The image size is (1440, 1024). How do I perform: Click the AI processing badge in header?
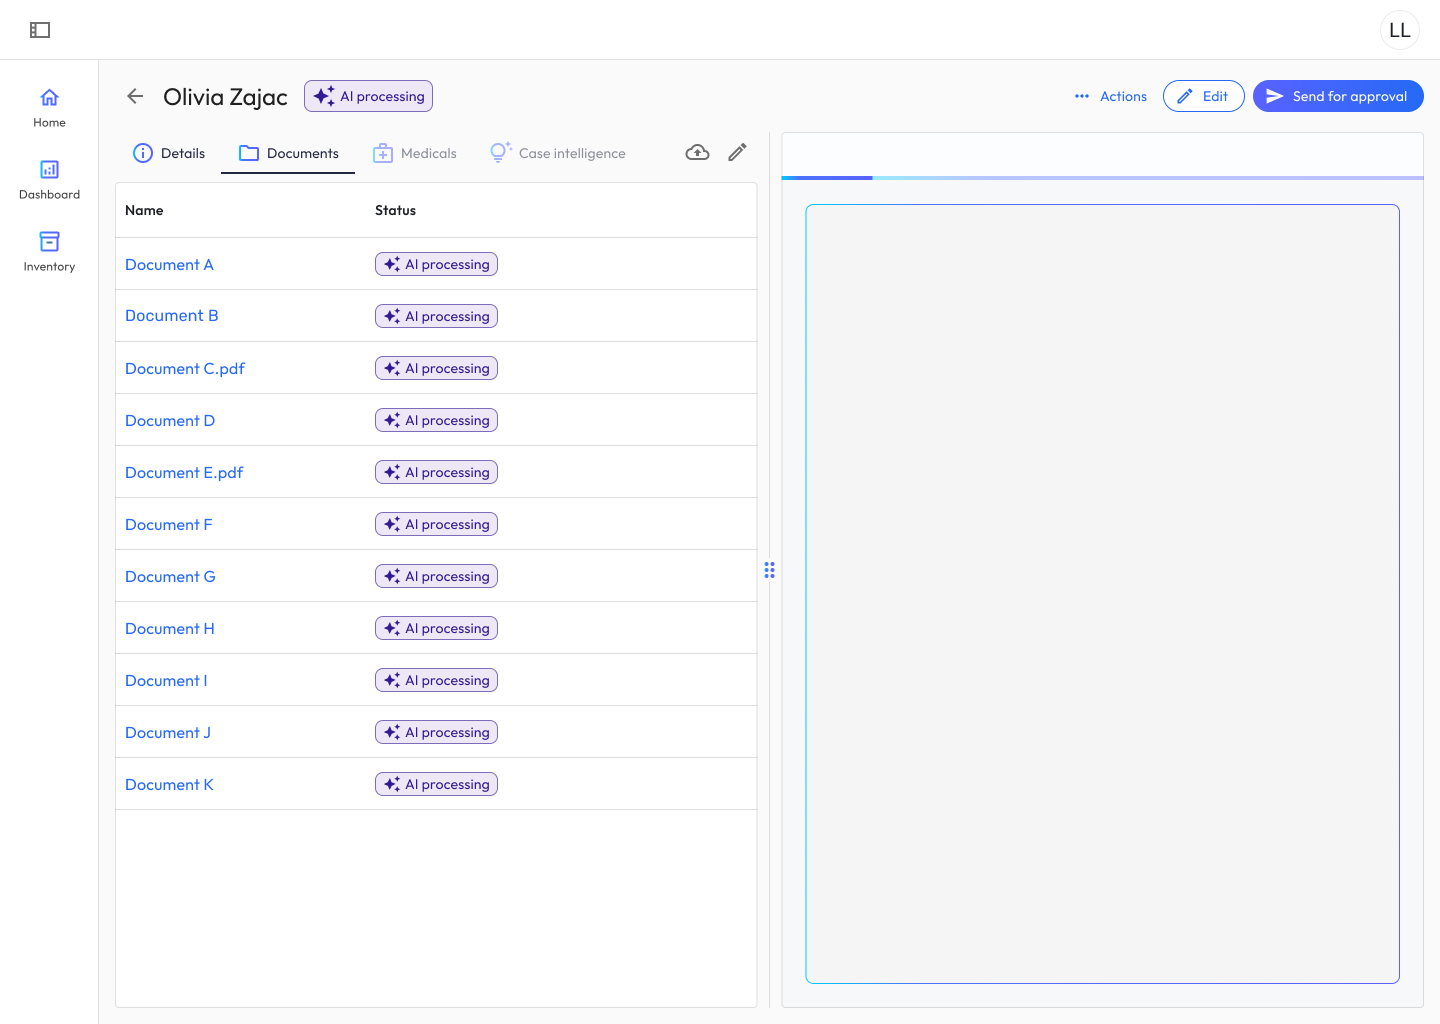point(368,96)
